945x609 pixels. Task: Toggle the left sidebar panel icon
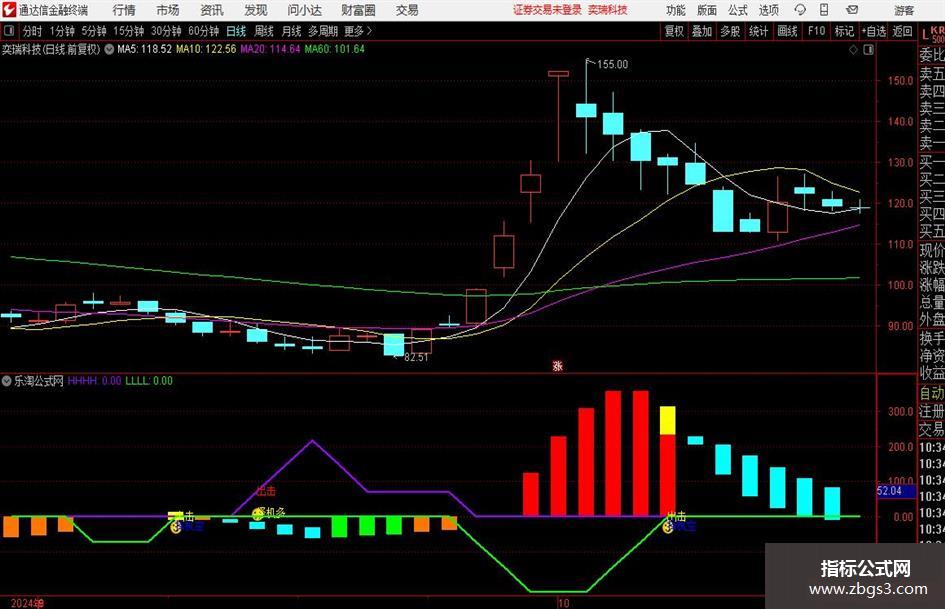click(x=8, y=31)
